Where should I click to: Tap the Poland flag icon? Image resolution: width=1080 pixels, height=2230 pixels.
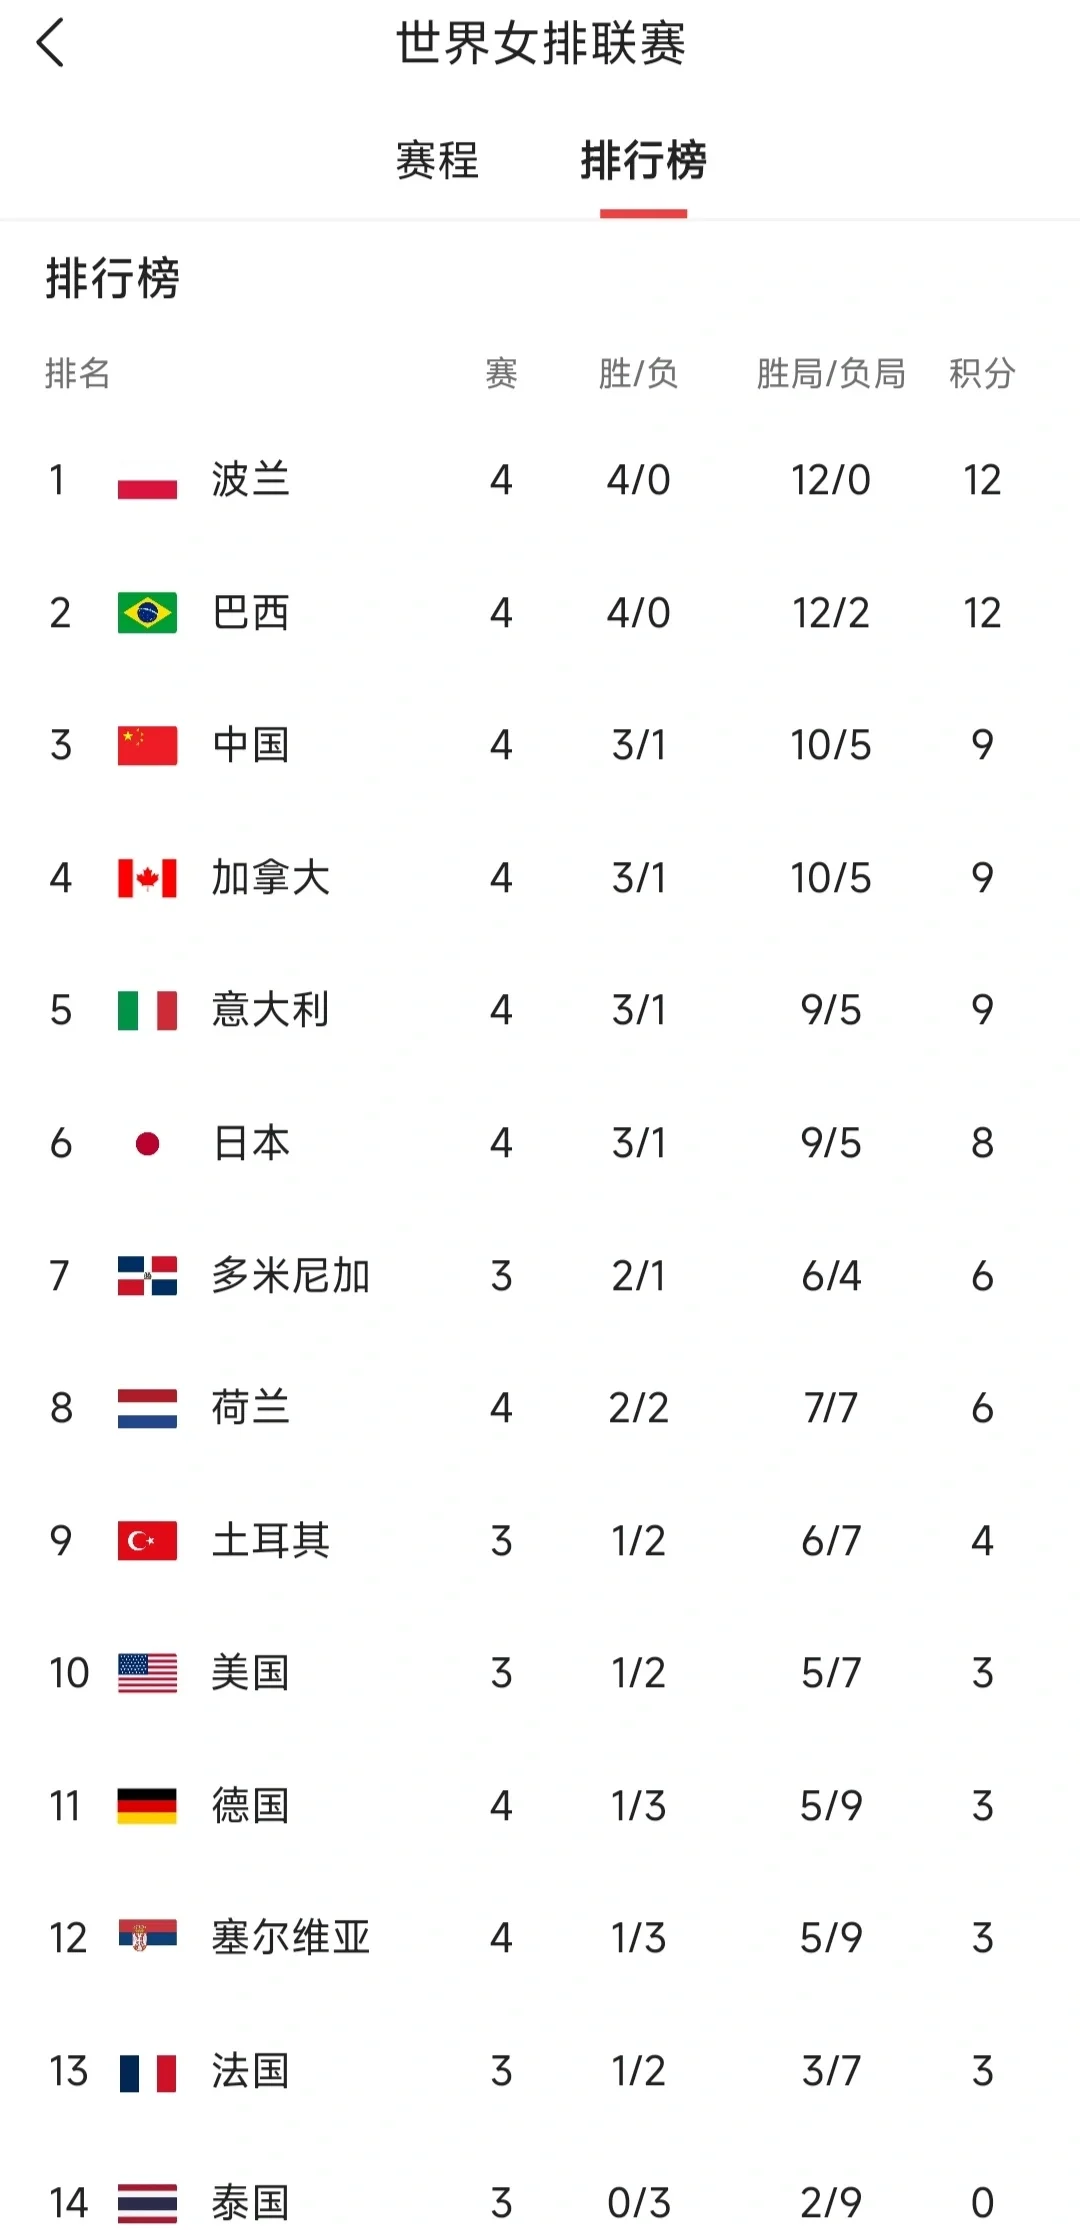pos(147,481)
